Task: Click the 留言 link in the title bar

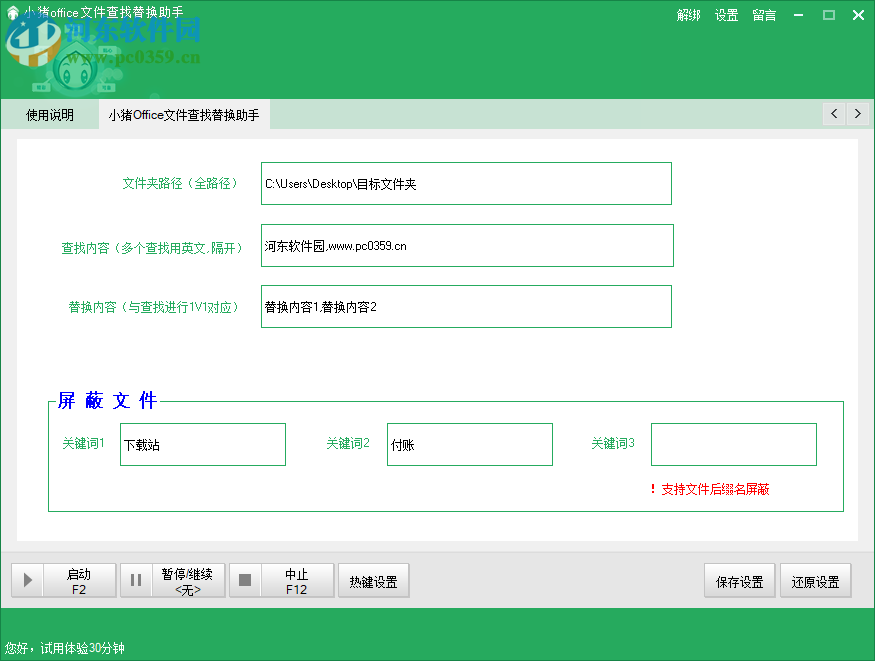Action: click(x=763, y=15)
